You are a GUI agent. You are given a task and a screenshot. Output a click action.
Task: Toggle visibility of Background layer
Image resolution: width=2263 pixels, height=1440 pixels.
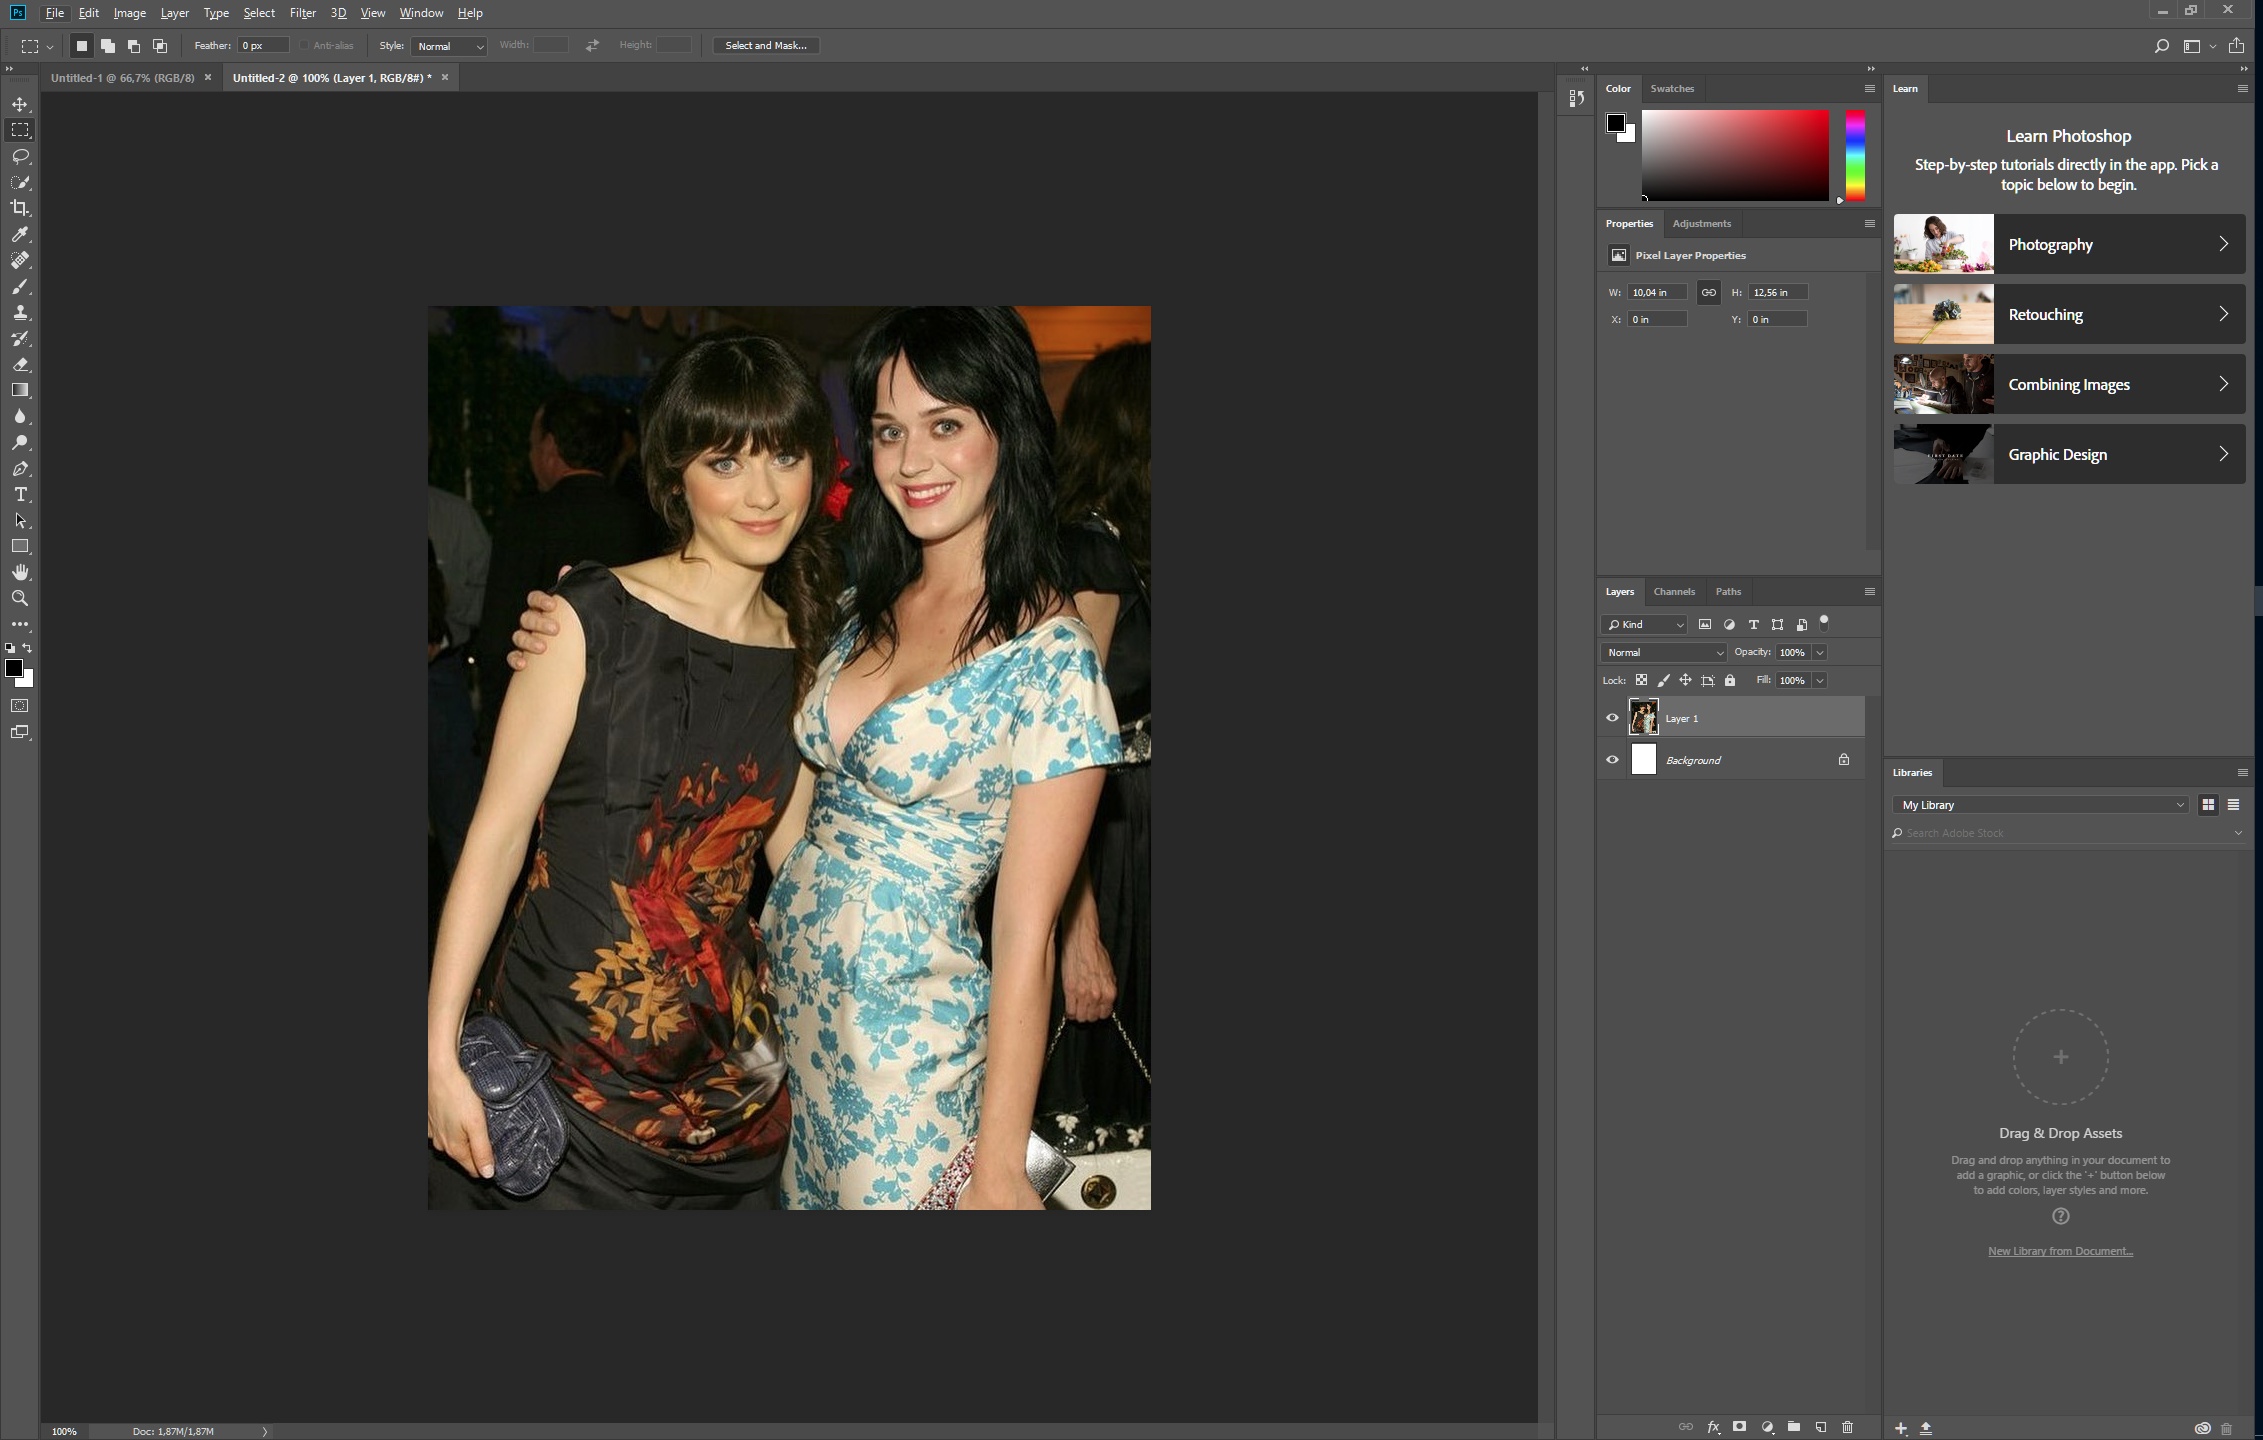tap(1611, 759)
